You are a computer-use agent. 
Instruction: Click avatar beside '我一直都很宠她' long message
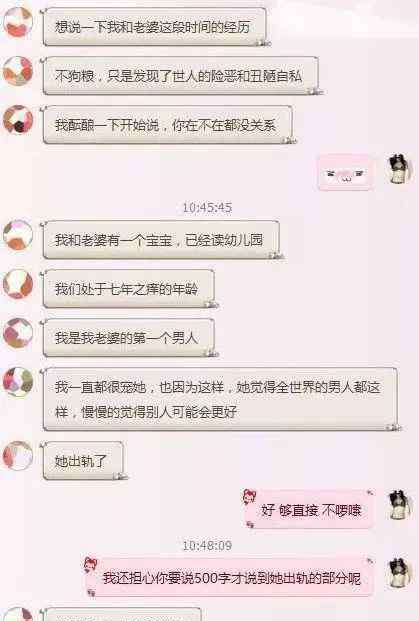(18, 382)
